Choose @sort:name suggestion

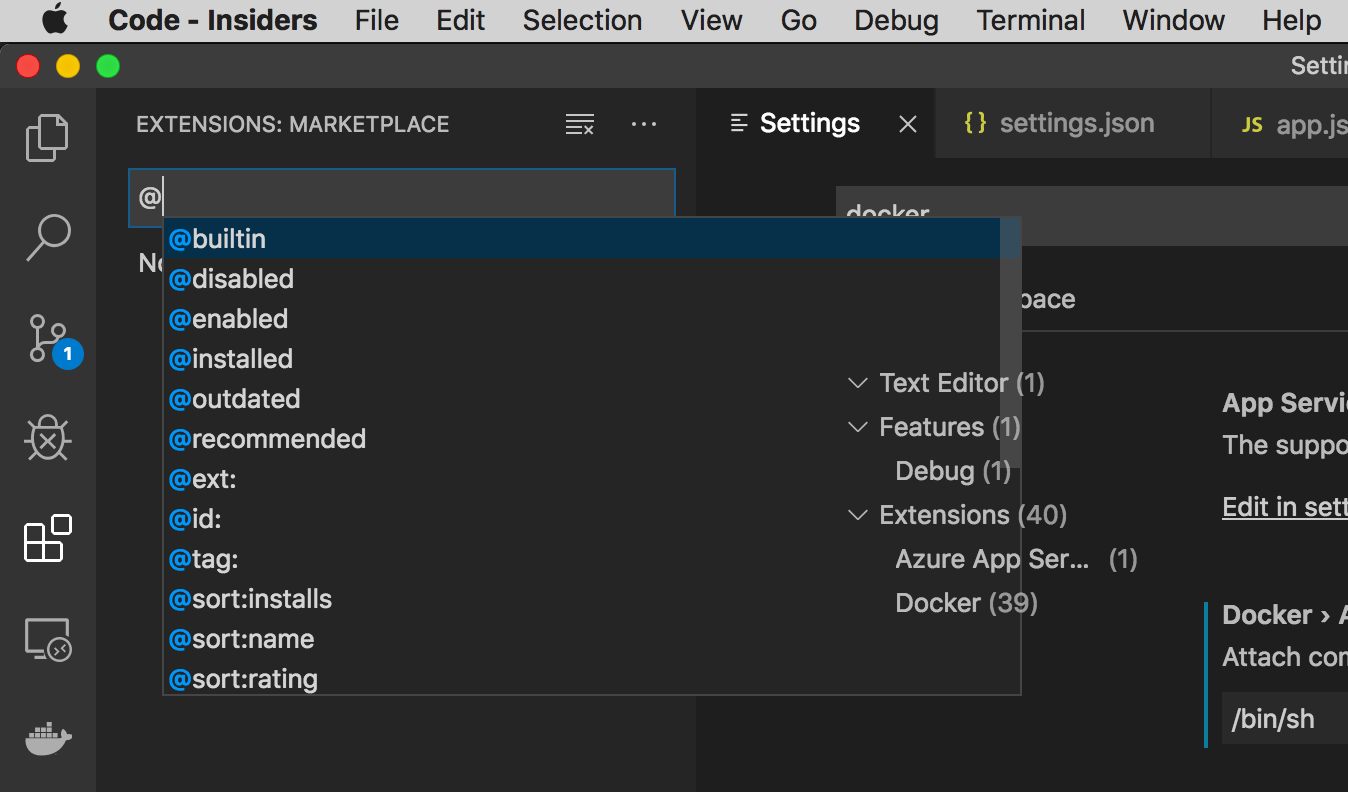591,639
